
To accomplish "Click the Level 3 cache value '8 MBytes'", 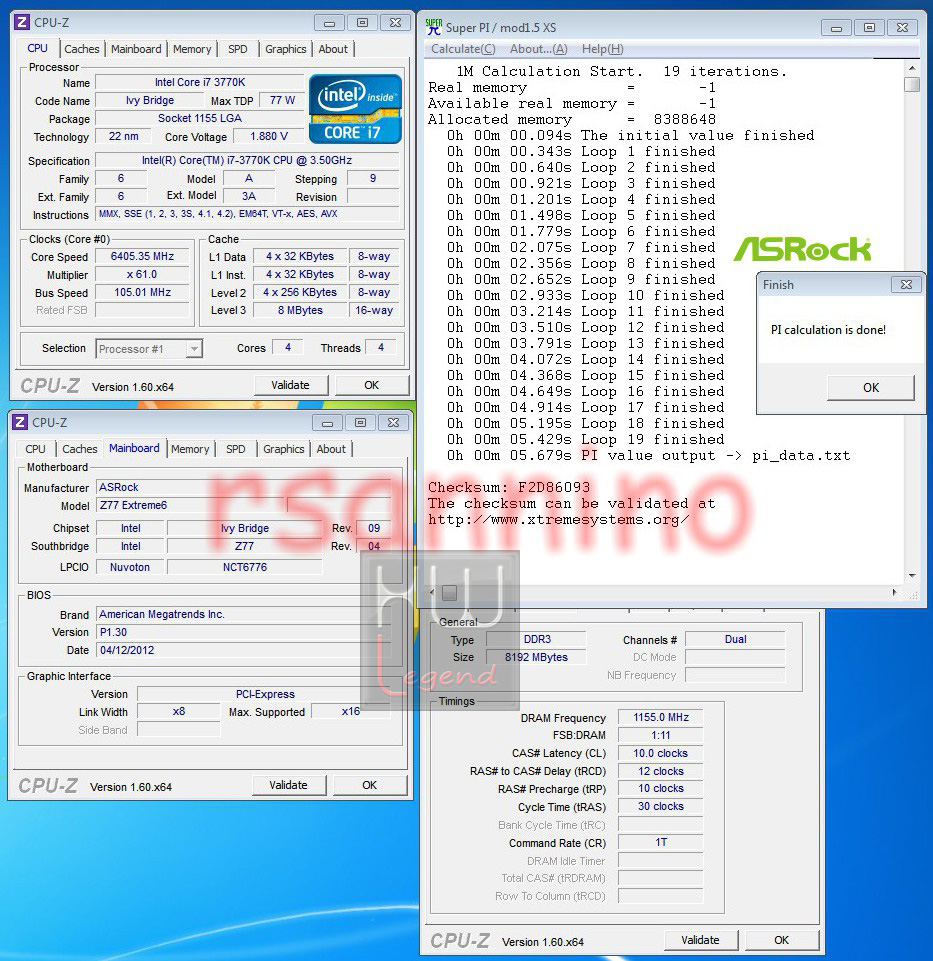I will [300, 310].
